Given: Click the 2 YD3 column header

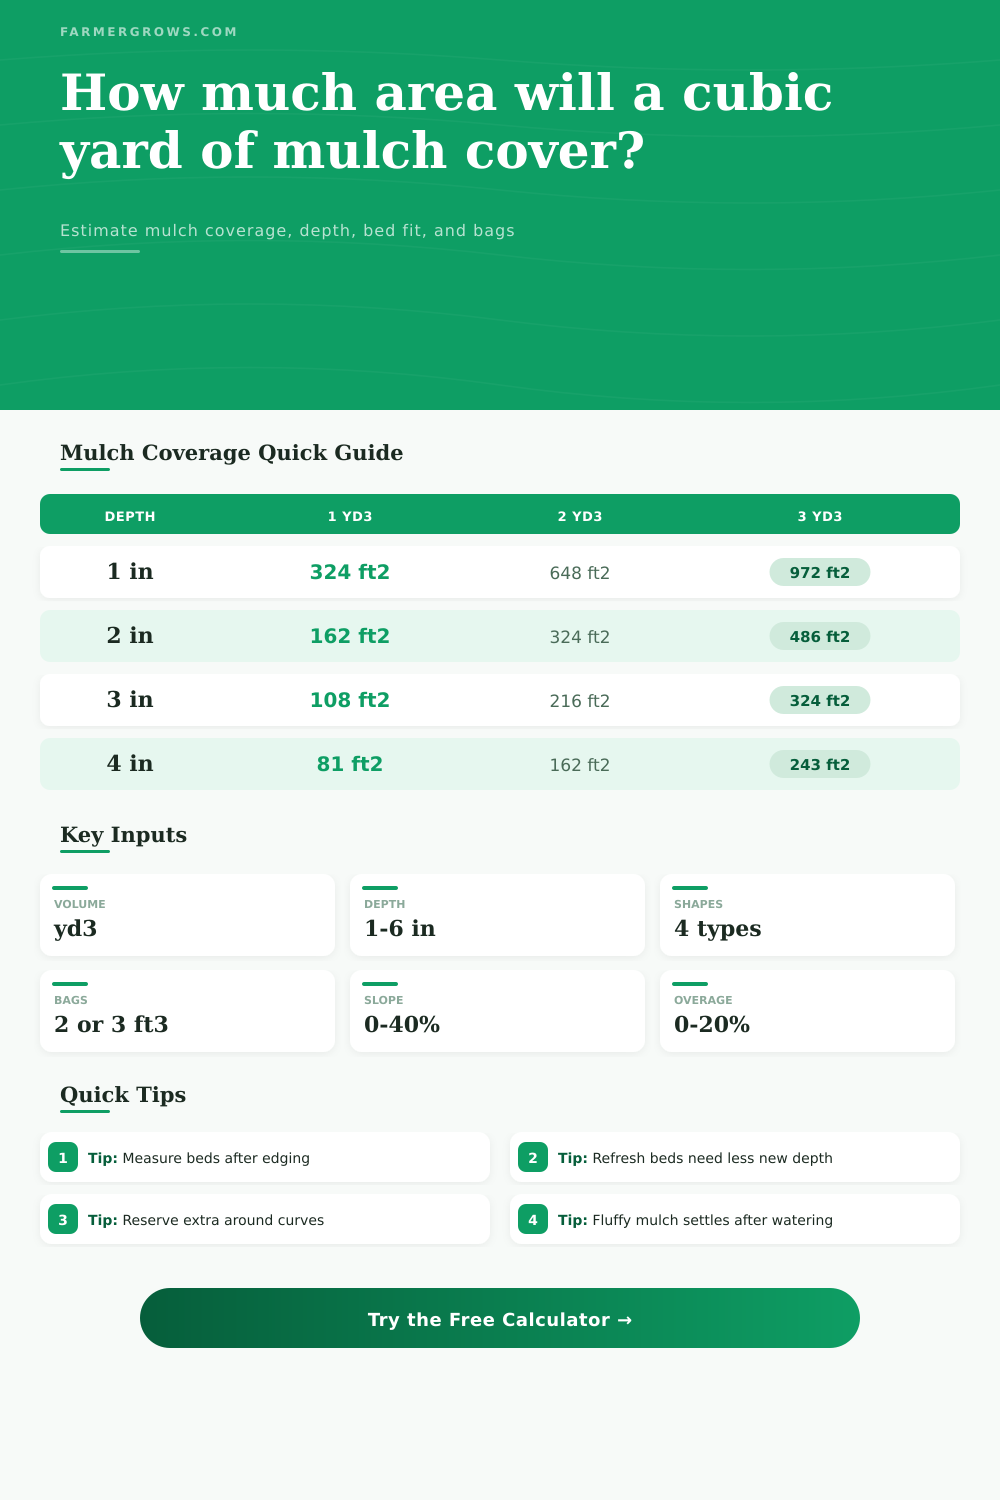Looking at the screenshot, I should coord(580,516).
